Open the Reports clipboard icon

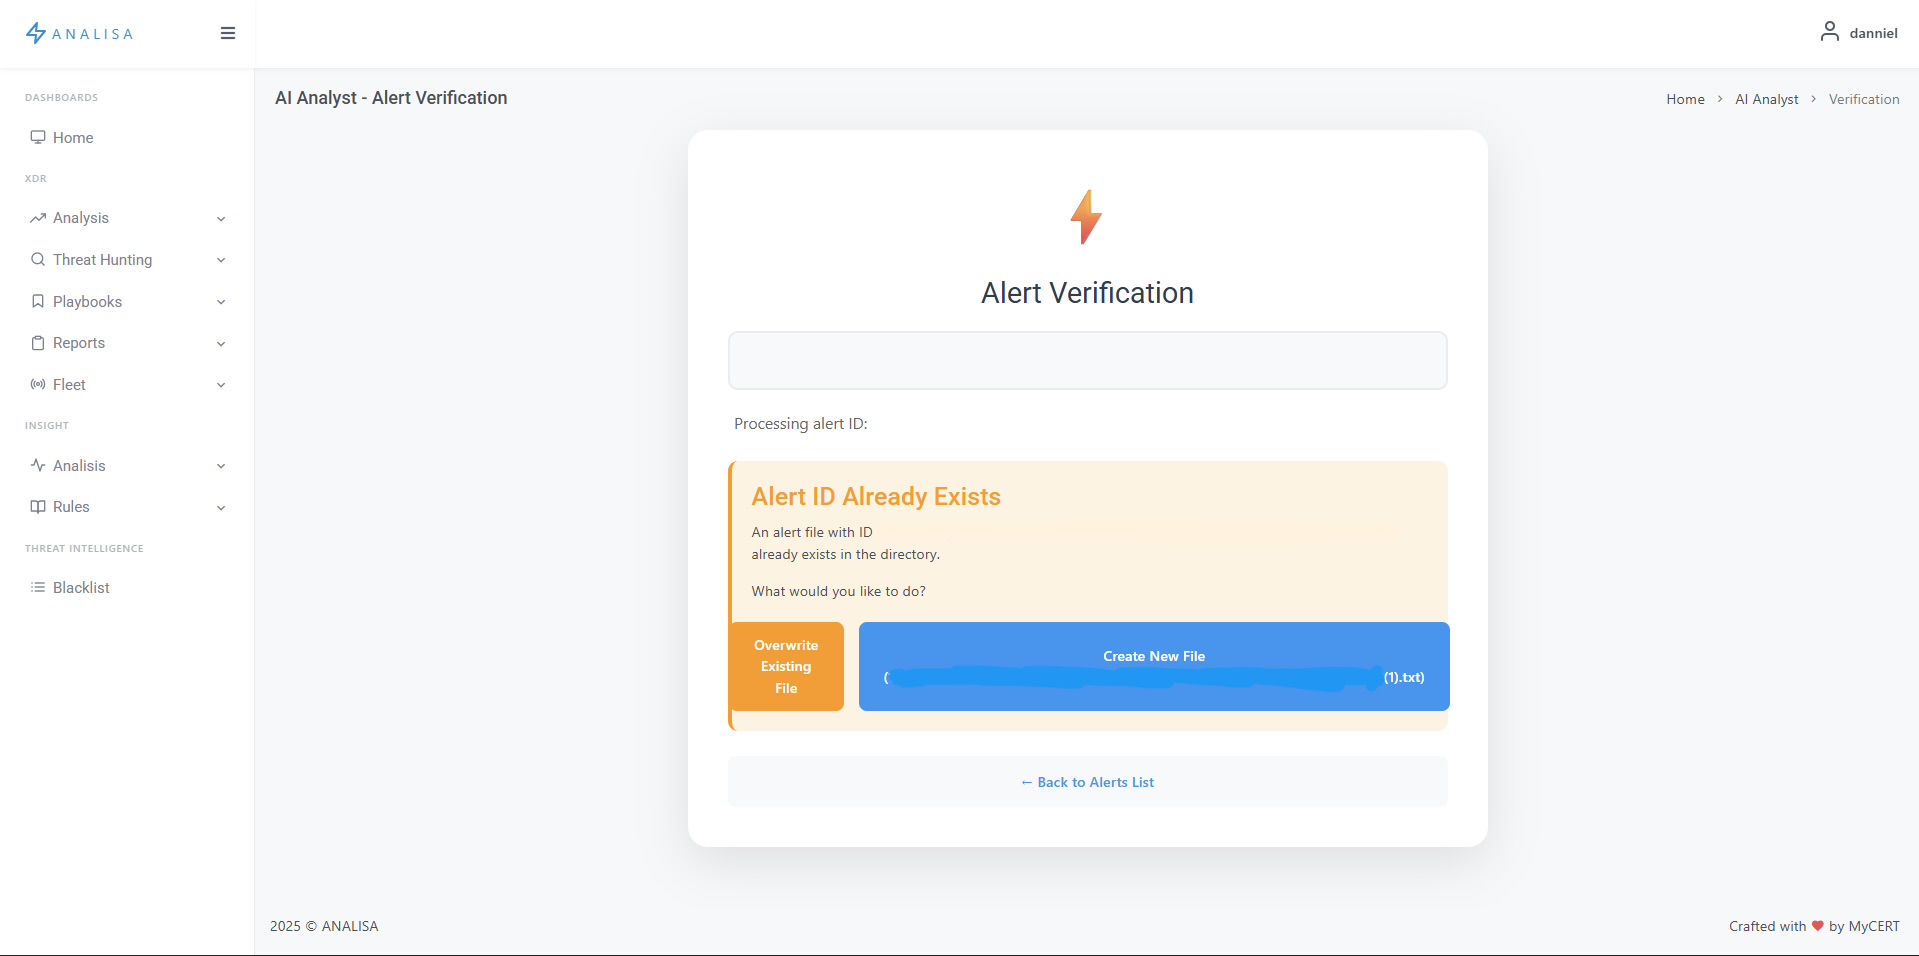click(38, 343)
